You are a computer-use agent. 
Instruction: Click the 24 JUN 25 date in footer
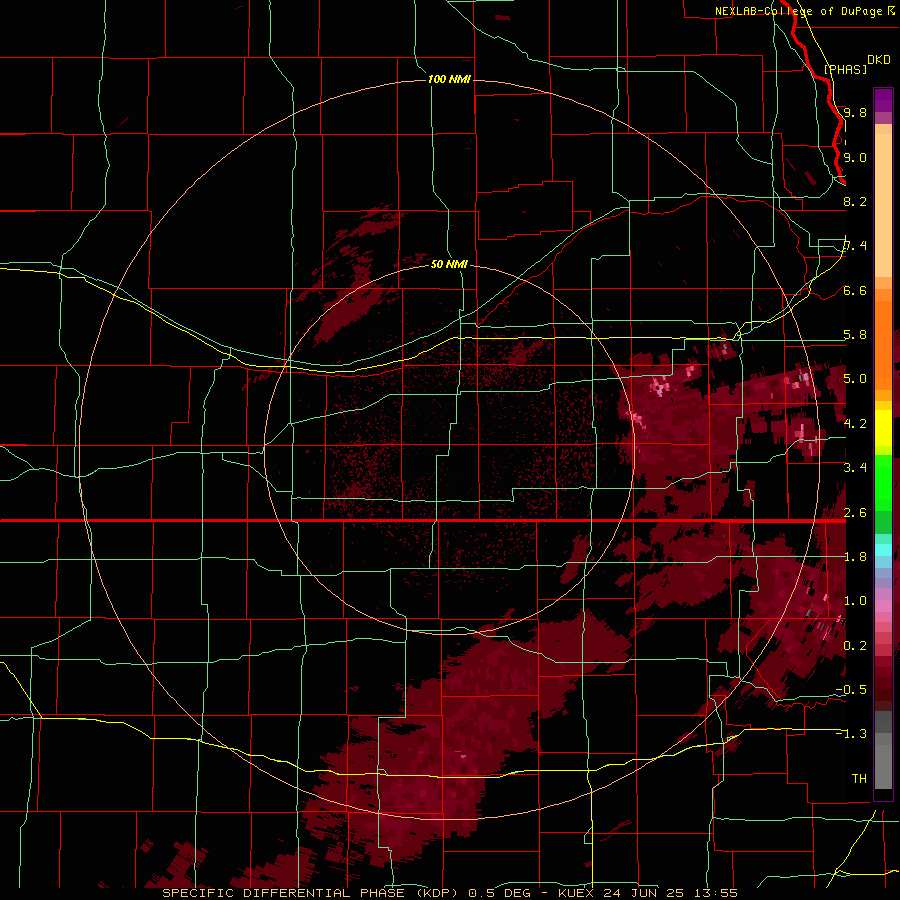643,893
